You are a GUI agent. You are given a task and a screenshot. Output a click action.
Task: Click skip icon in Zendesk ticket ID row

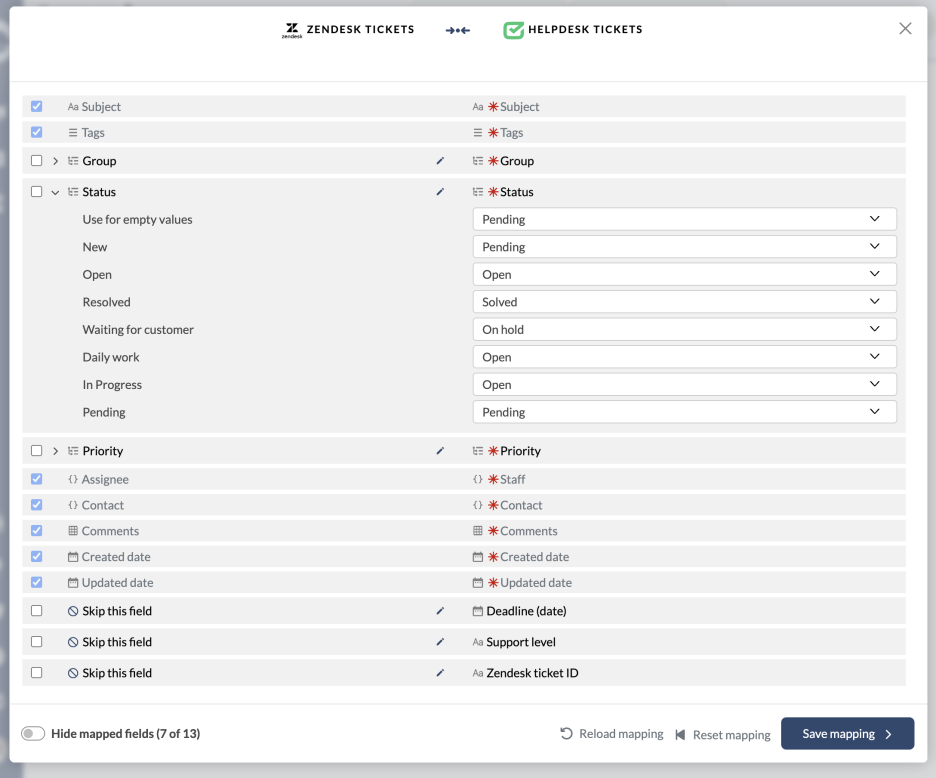pyautogui.click(x=73, y=673)
